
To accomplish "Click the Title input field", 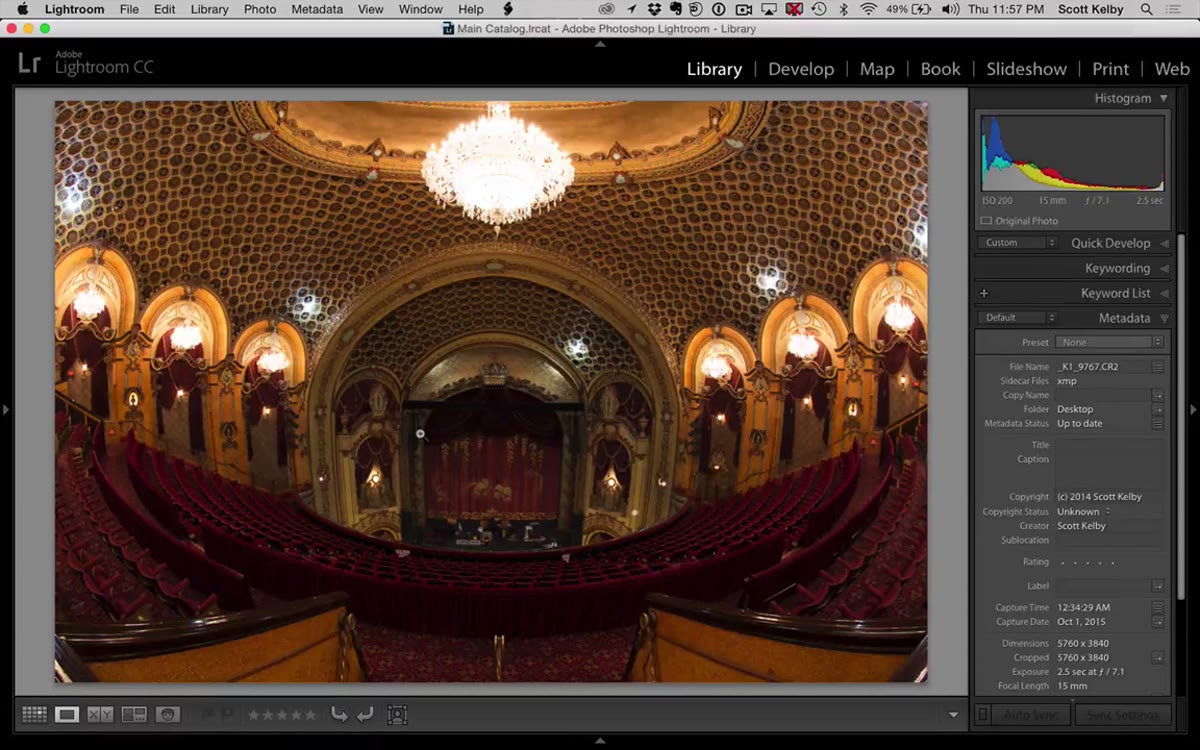I will [x=1109, y=445].
